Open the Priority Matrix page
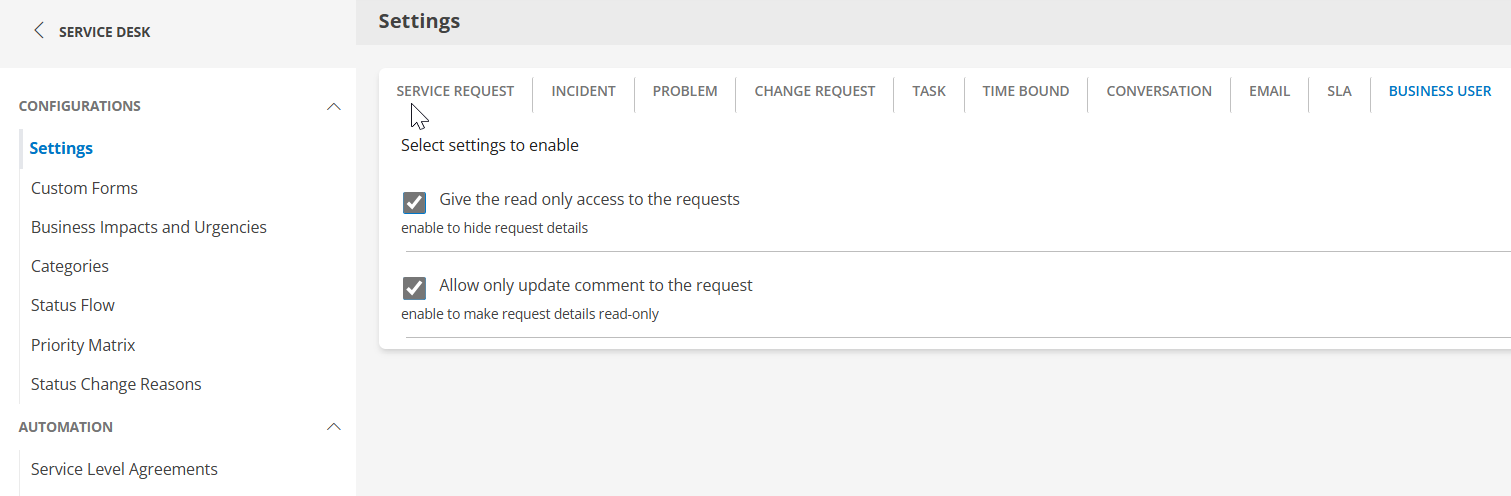This screenshot has width=1511, height=496. point(83,345)
